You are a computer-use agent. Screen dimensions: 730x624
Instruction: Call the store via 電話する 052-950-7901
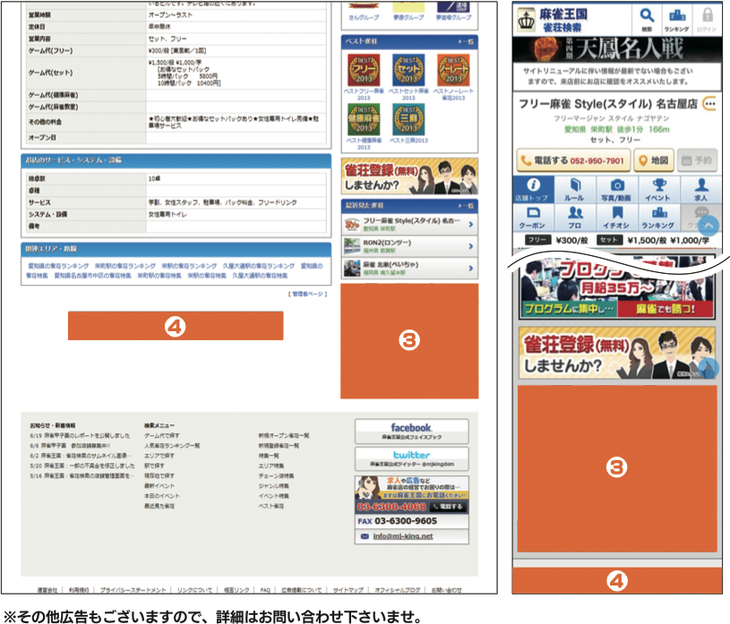coord(574,161)
